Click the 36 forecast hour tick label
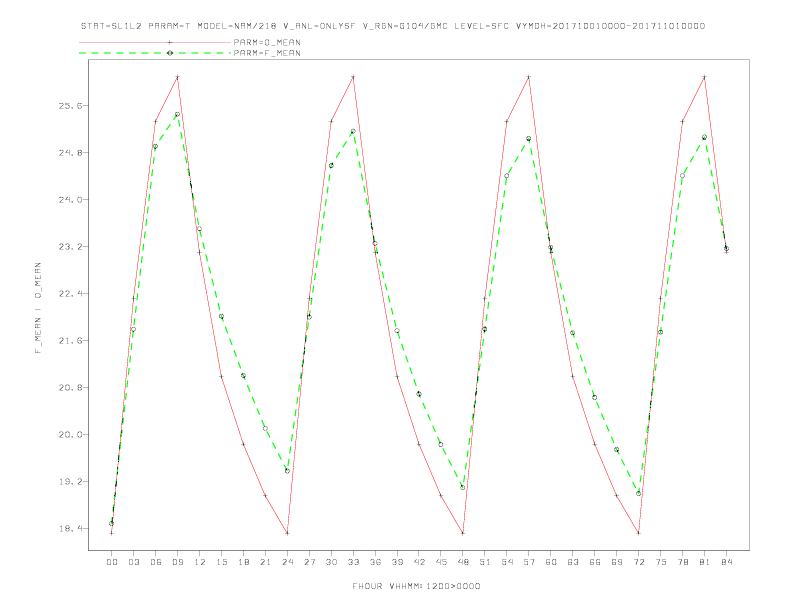Image resolution: width=792 pixels, height=612 pixels. [x=375, y=562]
